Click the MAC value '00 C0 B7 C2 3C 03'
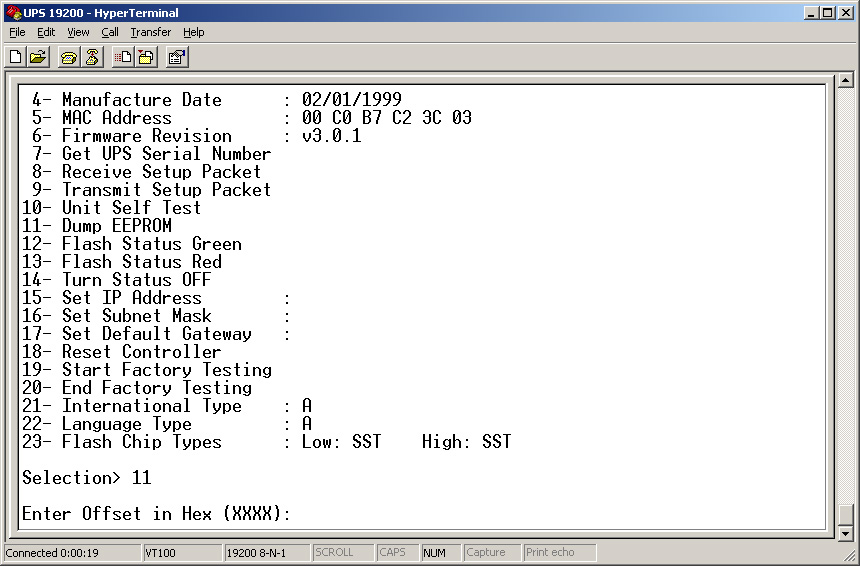The height and width of the screenshot is (566, 860). click(x=387, y=118)
